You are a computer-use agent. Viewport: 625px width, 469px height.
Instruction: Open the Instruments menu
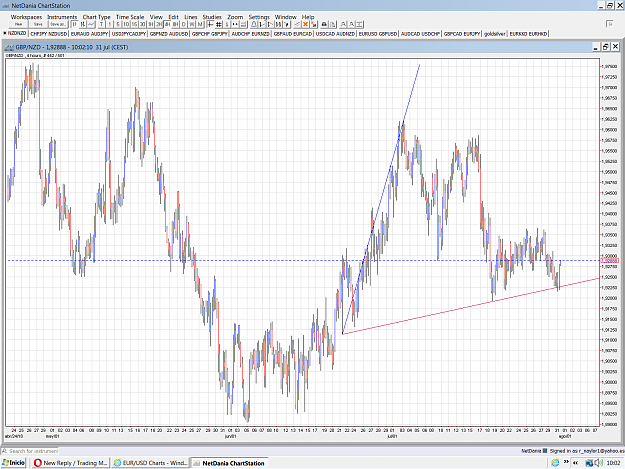point(62,17)
